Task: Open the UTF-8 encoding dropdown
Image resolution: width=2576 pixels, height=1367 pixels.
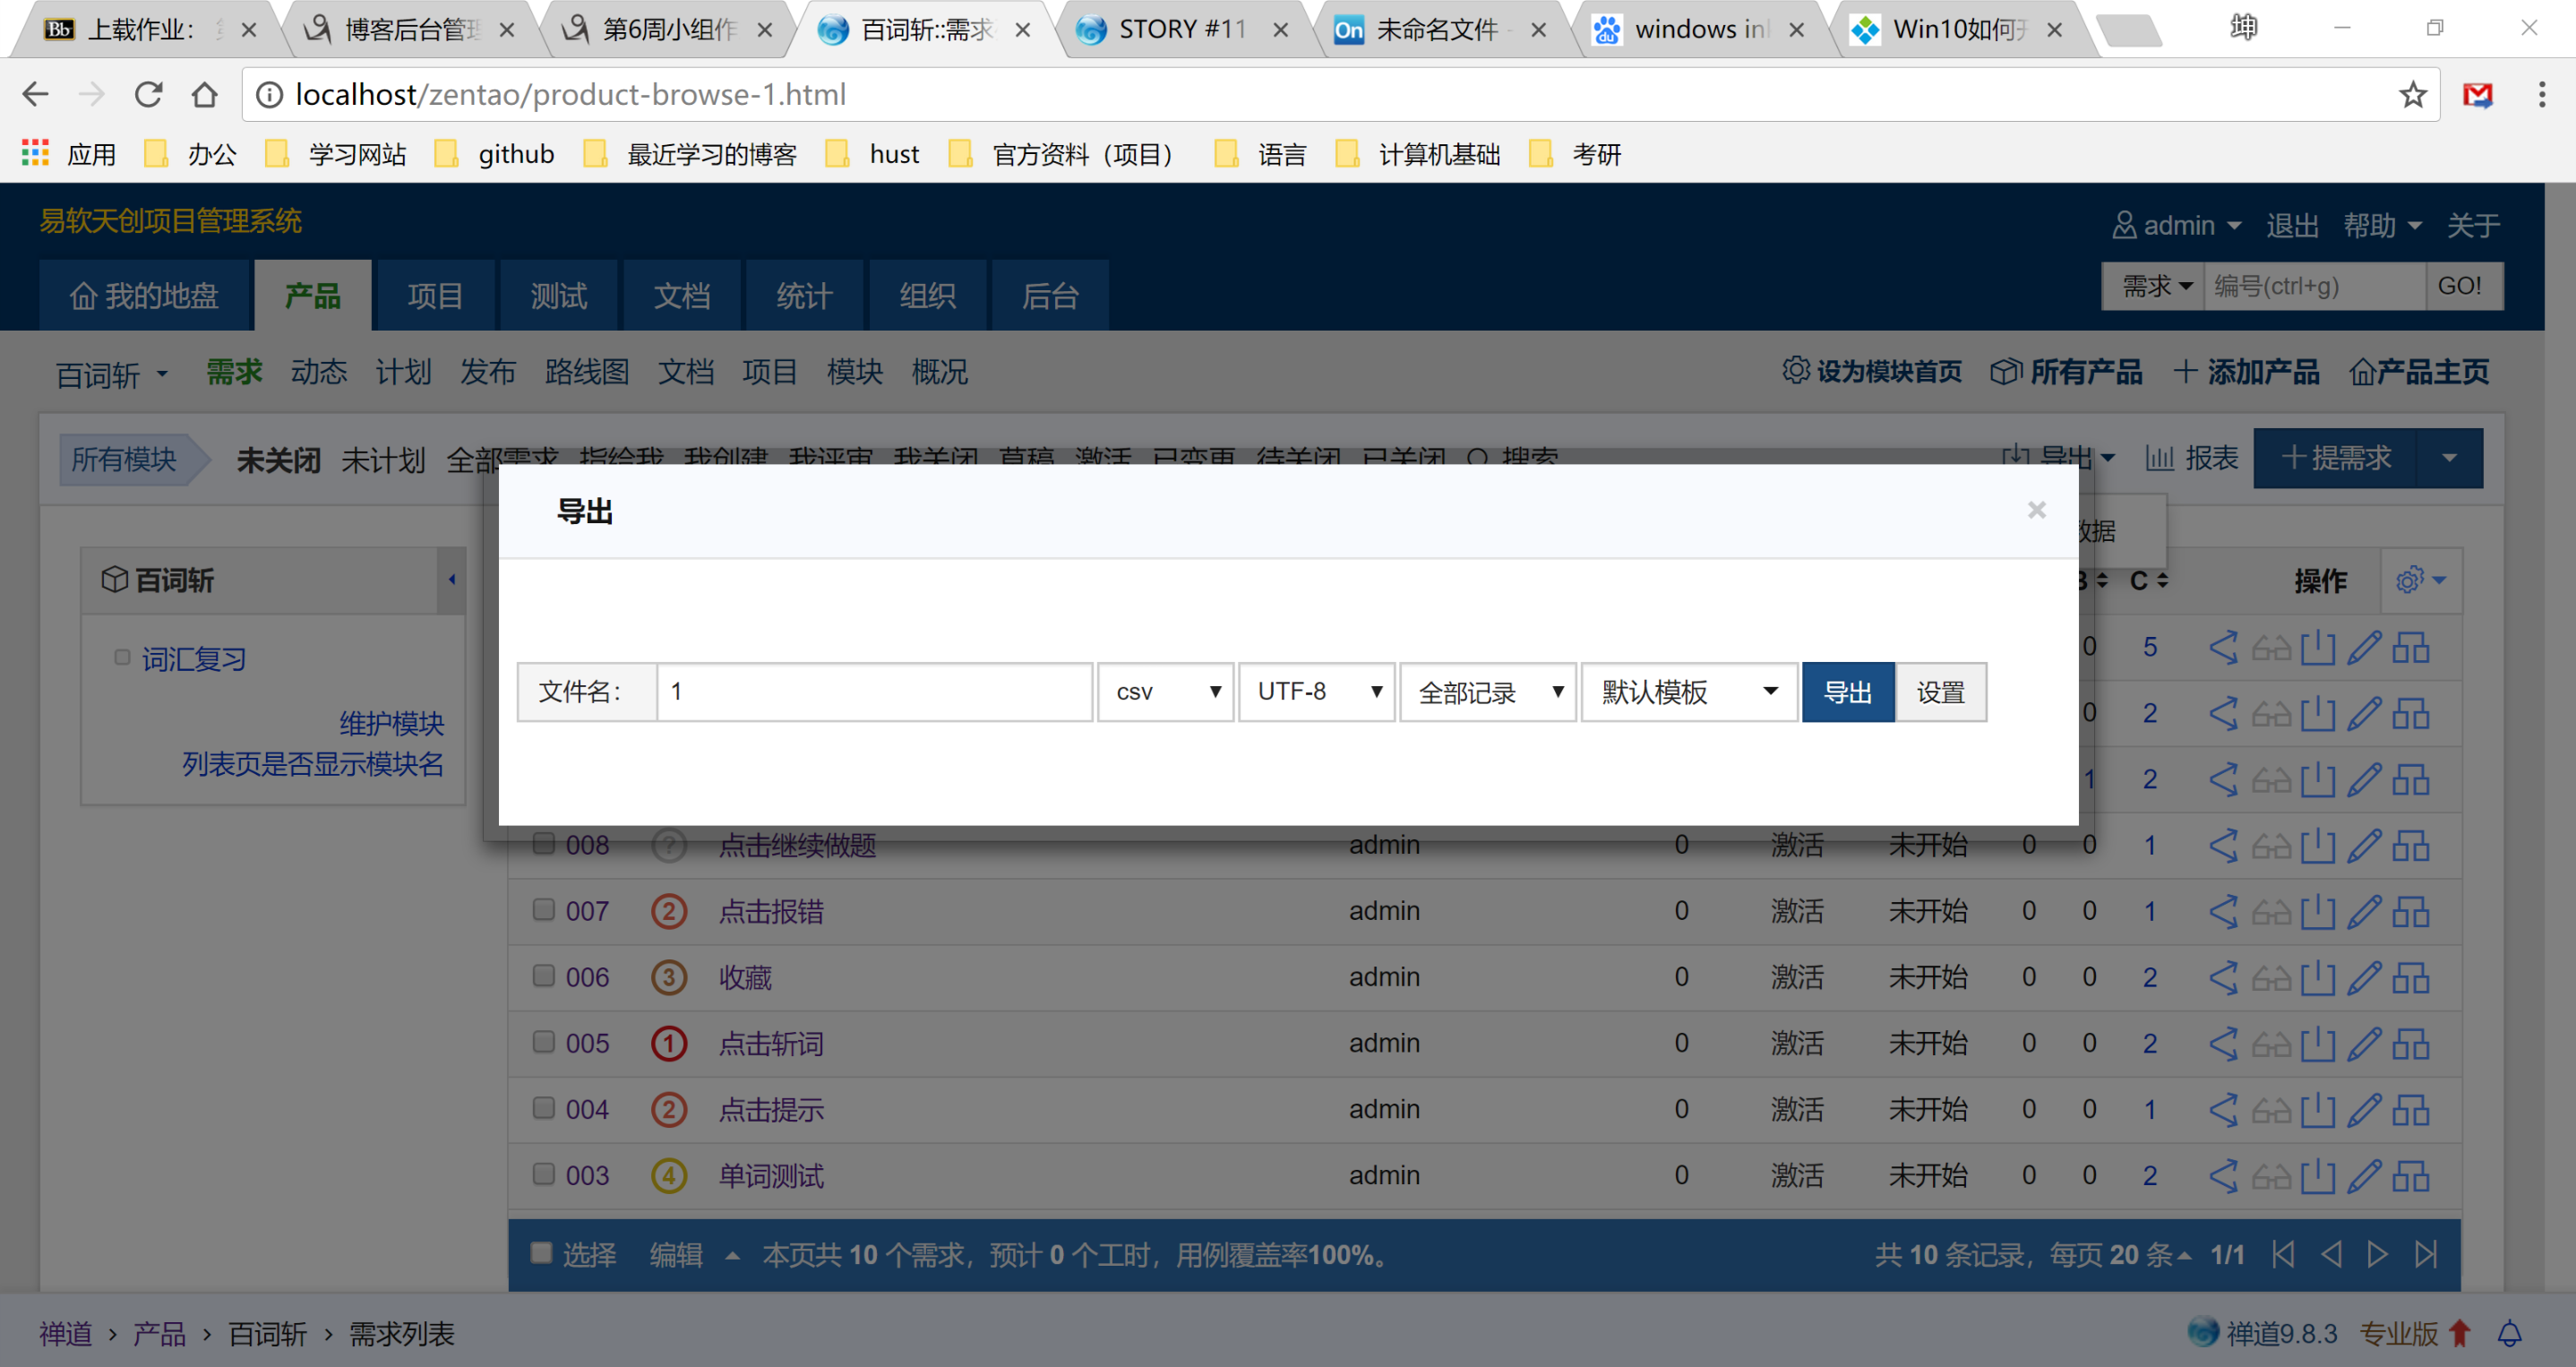Action: (x=1317, y=692)
